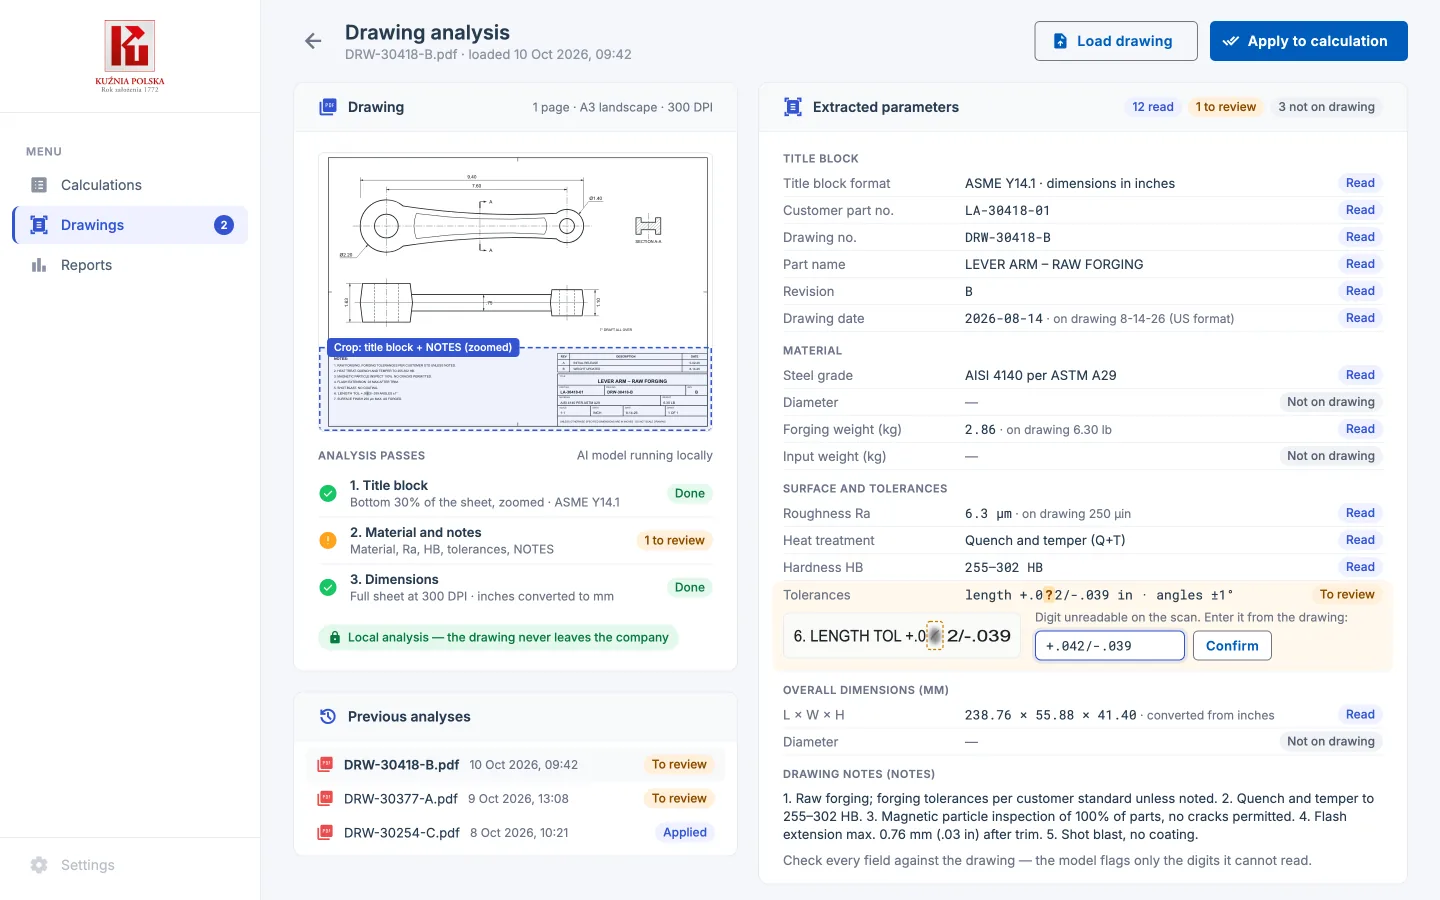
Task: Click the Extracted parameters scan icon
Action: 793,107
